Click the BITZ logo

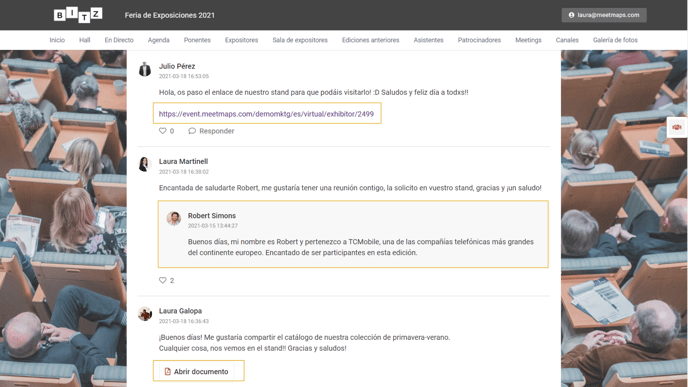click(x=78, y=14)
